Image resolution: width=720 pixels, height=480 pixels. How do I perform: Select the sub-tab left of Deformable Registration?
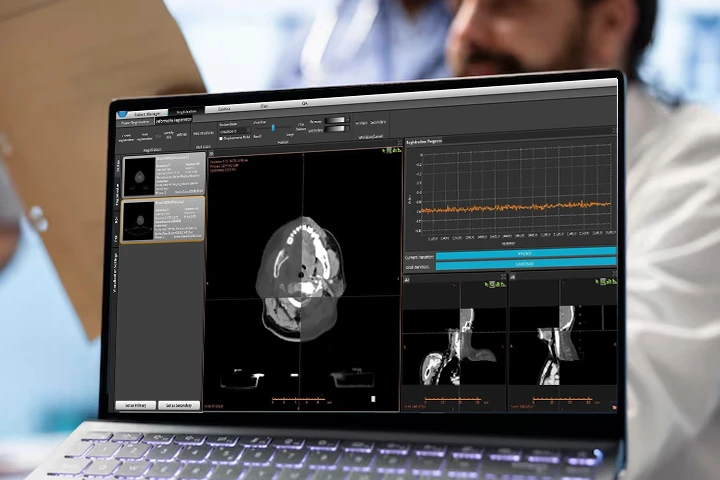[135, 123]
